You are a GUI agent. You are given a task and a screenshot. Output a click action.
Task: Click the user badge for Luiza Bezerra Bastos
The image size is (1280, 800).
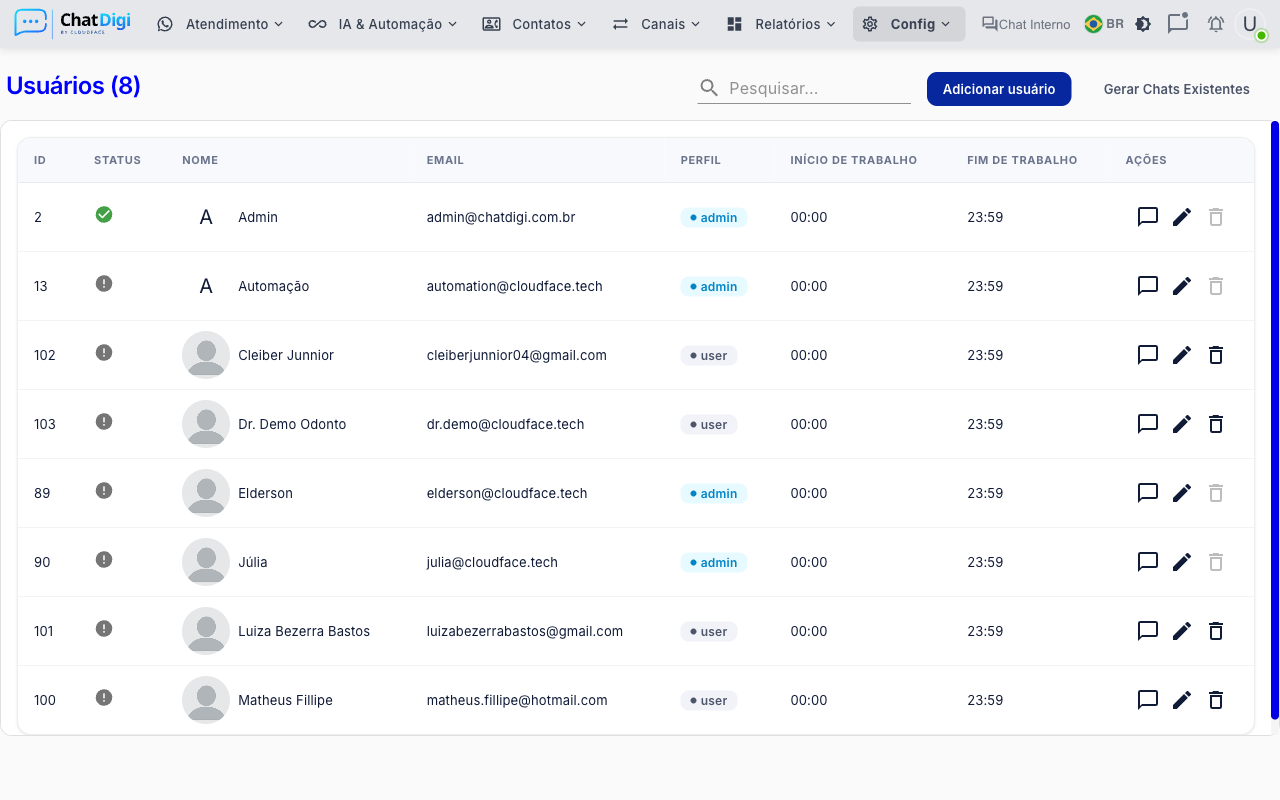click(x=709, y=631)
